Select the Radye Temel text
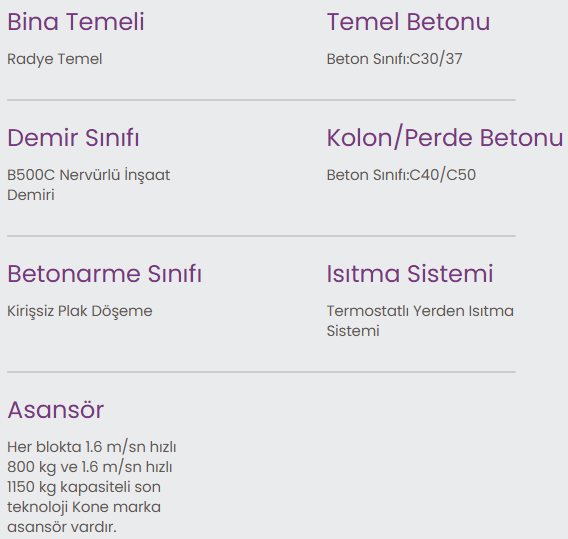Viewport: 568px width, 539px height. 55,59
